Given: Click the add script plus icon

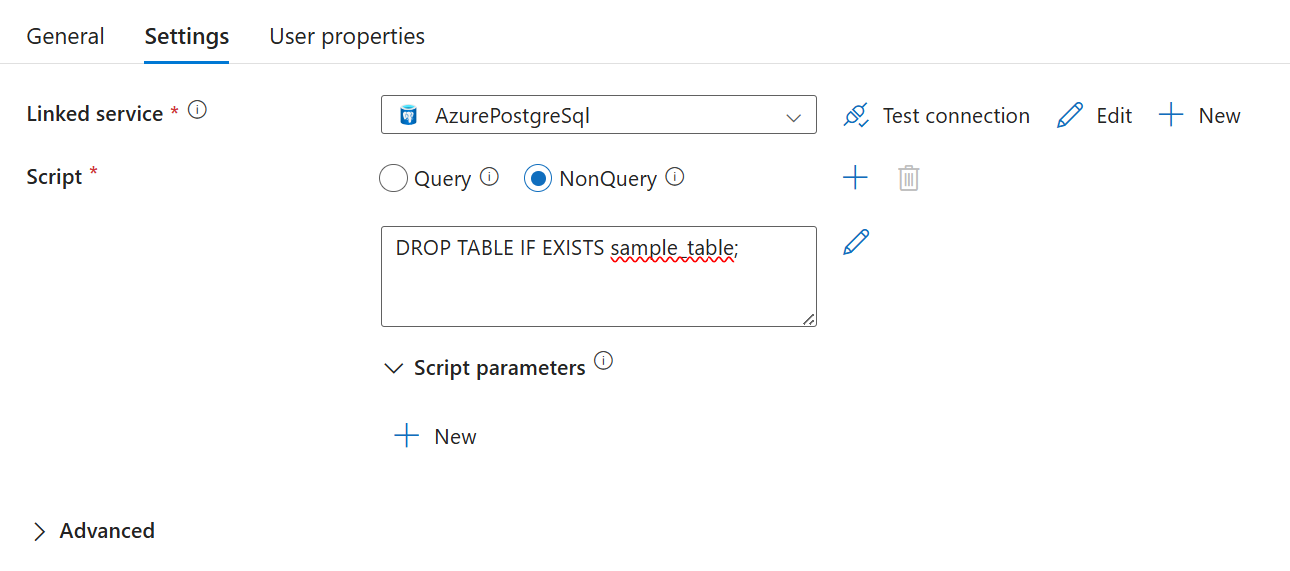Looking at the screenshot, I should click(855, 178).
